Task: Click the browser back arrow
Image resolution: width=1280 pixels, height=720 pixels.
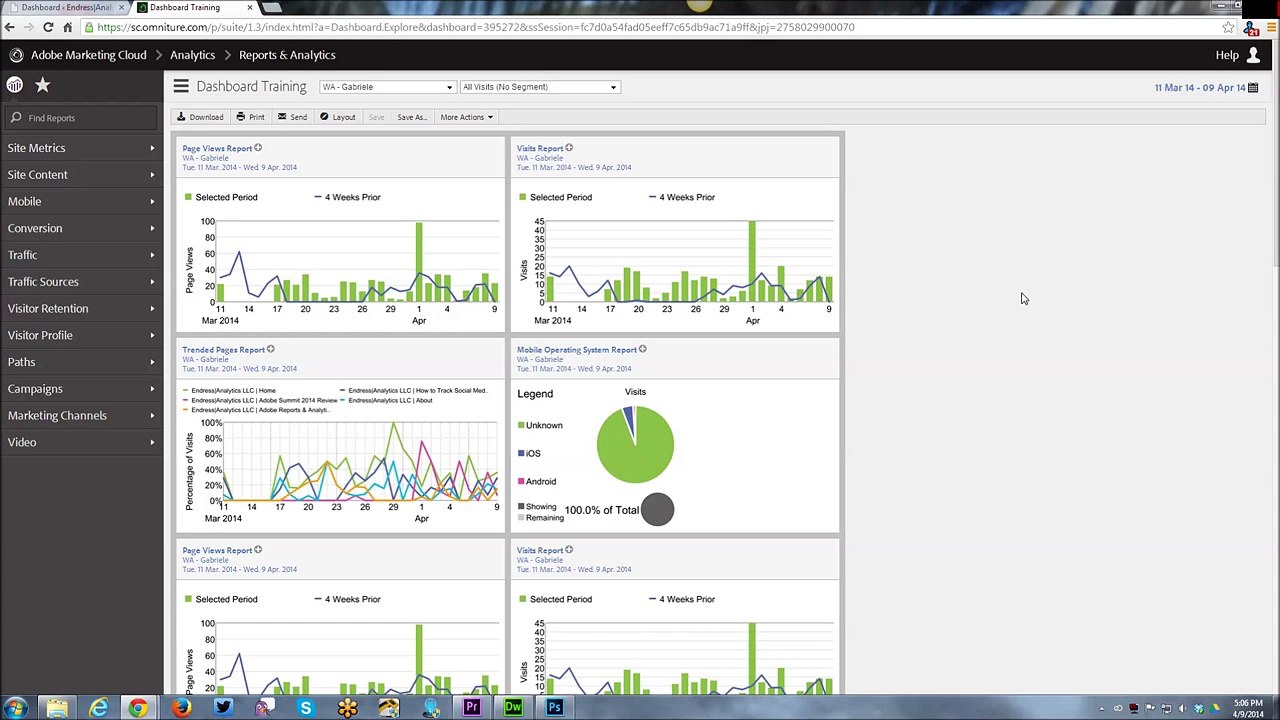Action: [10, 27]
